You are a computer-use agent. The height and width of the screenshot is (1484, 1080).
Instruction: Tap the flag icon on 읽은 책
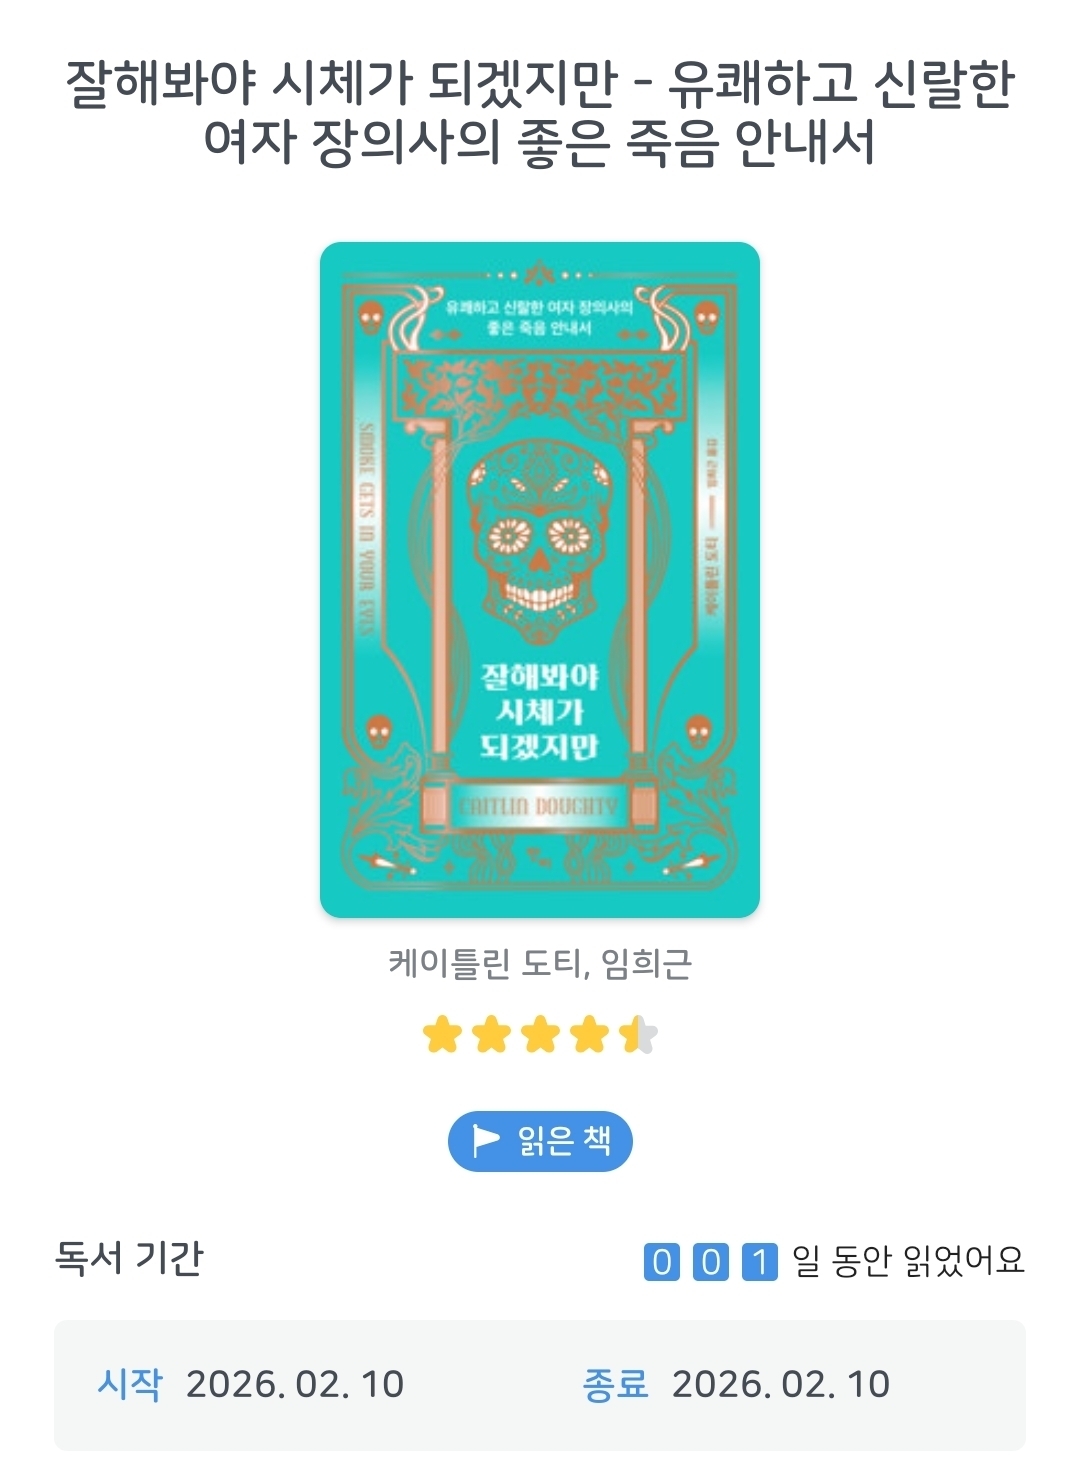point(485,1141)
